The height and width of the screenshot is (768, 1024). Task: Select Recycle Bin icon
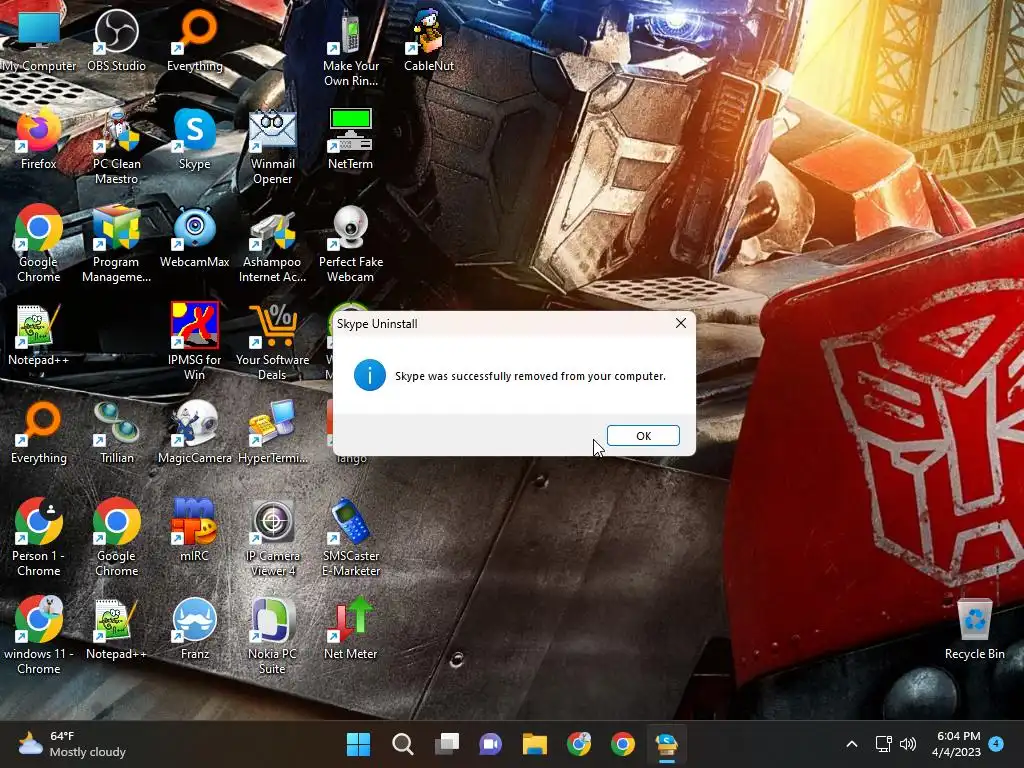[x=974, y=630]
